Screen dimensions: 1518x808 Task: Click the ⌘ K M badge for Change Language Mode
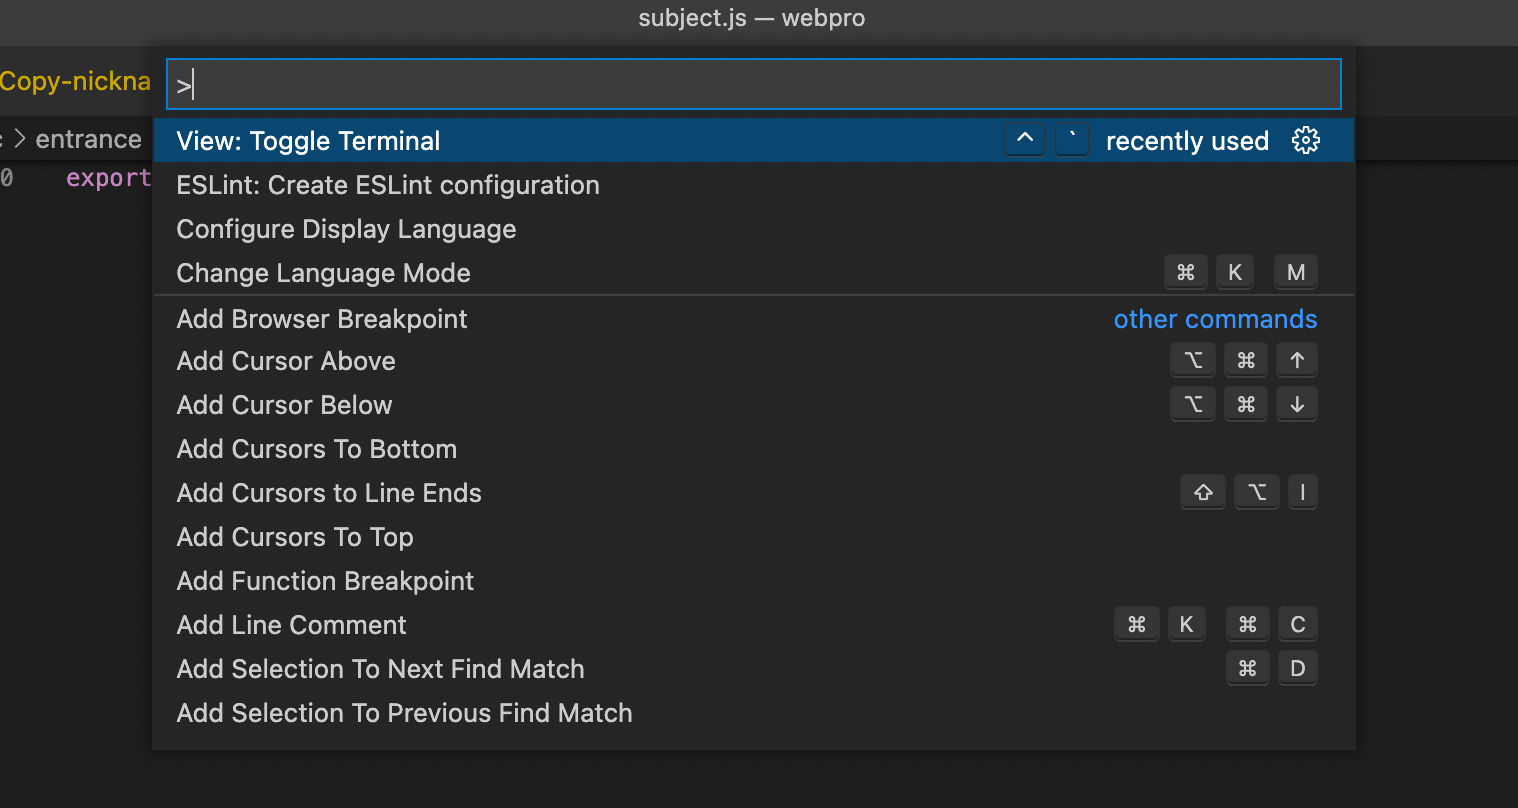click(1240, 271)
